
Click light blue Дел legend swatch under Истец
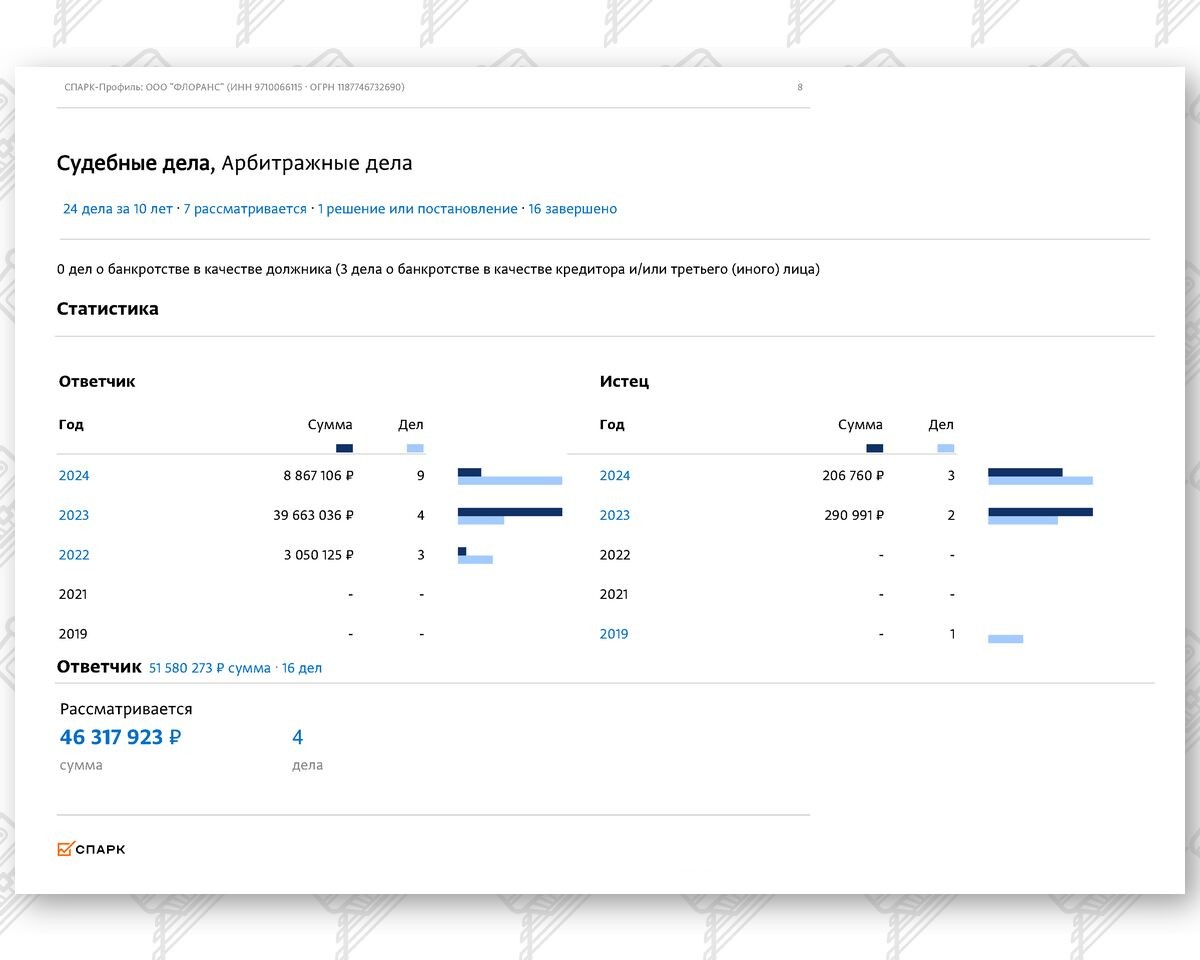[945, 448]
